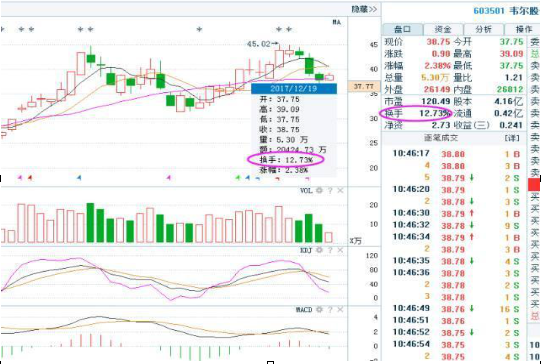Open trade details via the [详] link
The height and width of the screenshot is (364, 541).
tap(512, 138)
